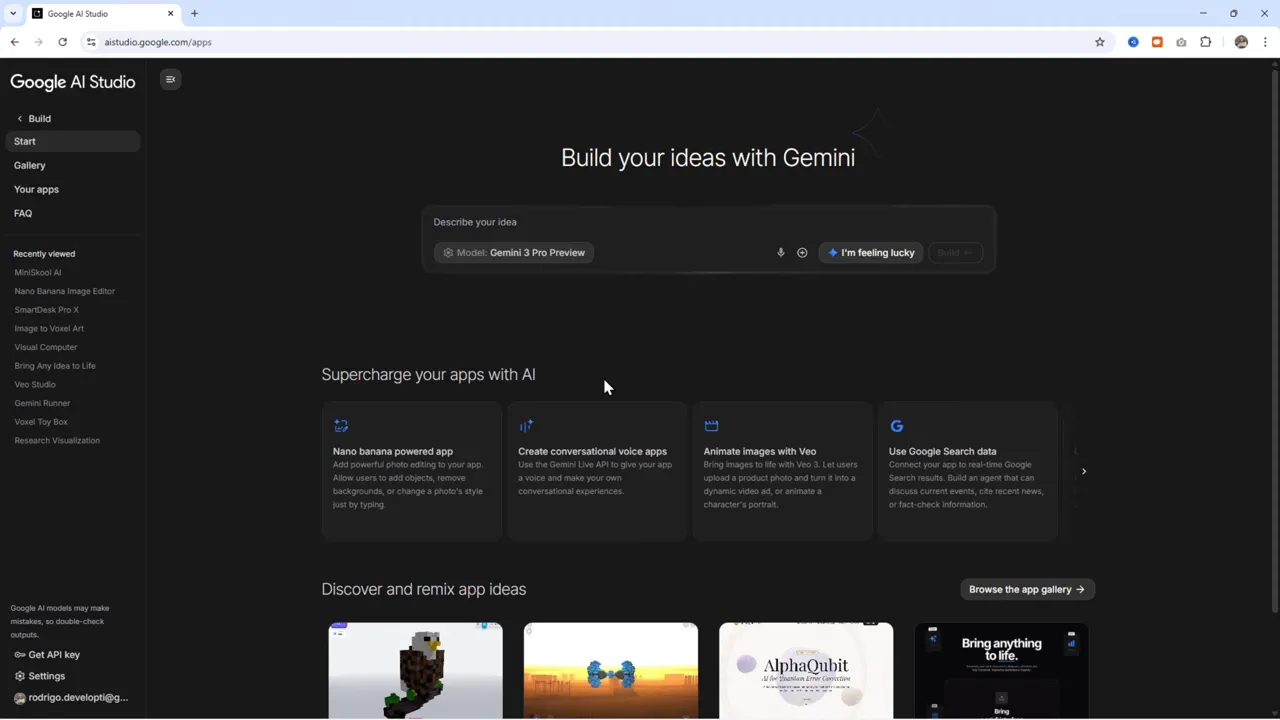Select the Animate images with Veo icon
Image resolution: width=1280 pixels, height=720 pixels.
coord(711,425)
